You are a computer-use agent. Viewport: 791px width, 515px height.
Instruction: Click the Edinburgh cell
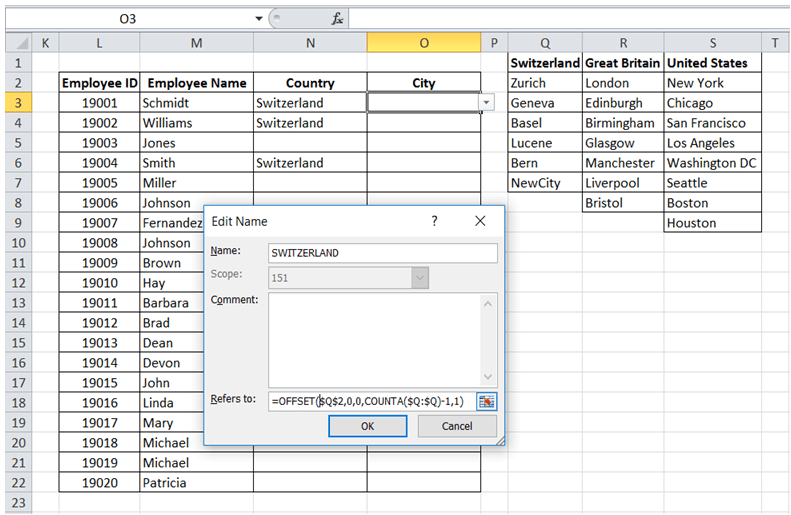coord(624,103)
